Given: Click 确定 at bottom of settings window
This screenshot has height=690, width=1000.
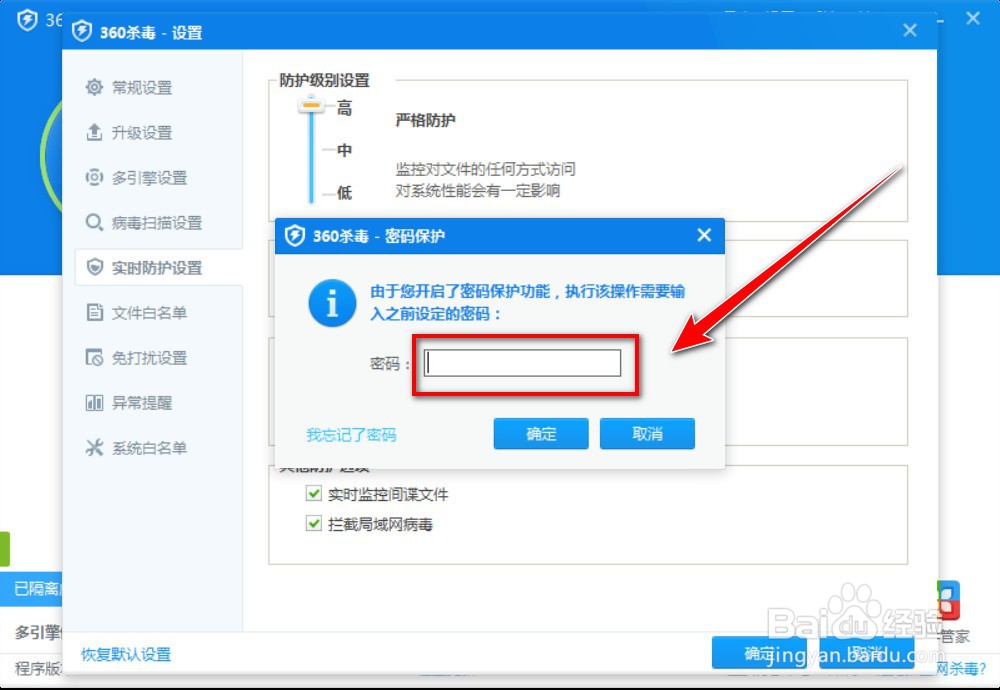Looking at the screenshot, I should pos(759,652).
